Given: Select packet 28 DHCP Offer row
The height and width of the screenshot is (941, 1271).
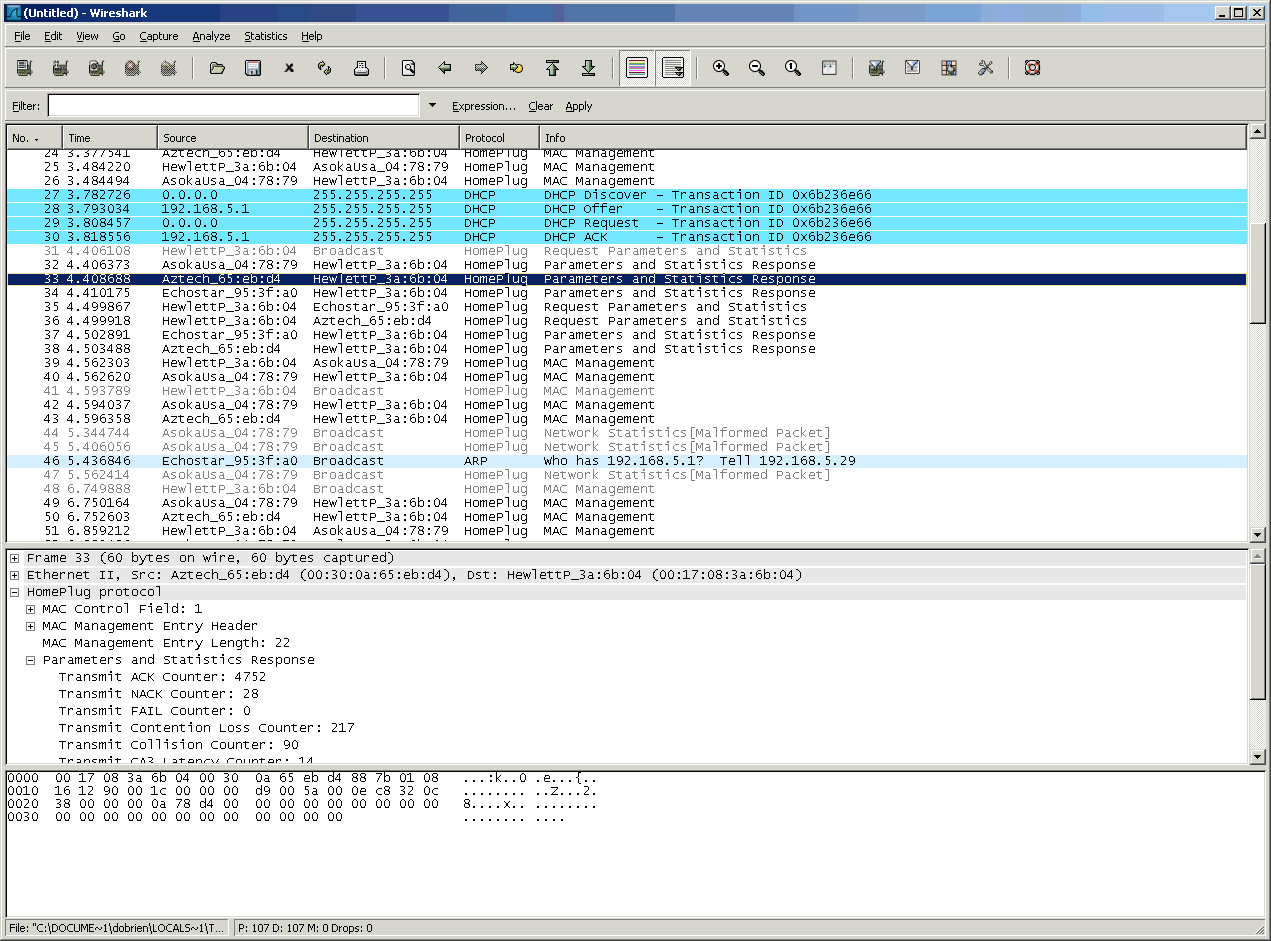Looking at the screenshot, I should click(x=627, y=209).
